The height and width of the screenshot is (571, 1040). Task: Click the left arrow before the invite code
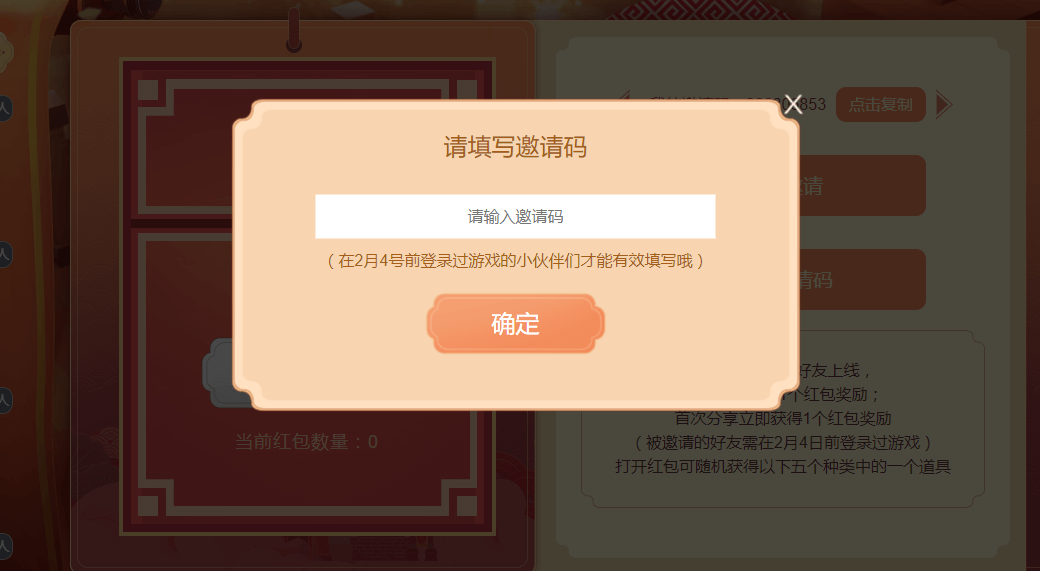624,98
